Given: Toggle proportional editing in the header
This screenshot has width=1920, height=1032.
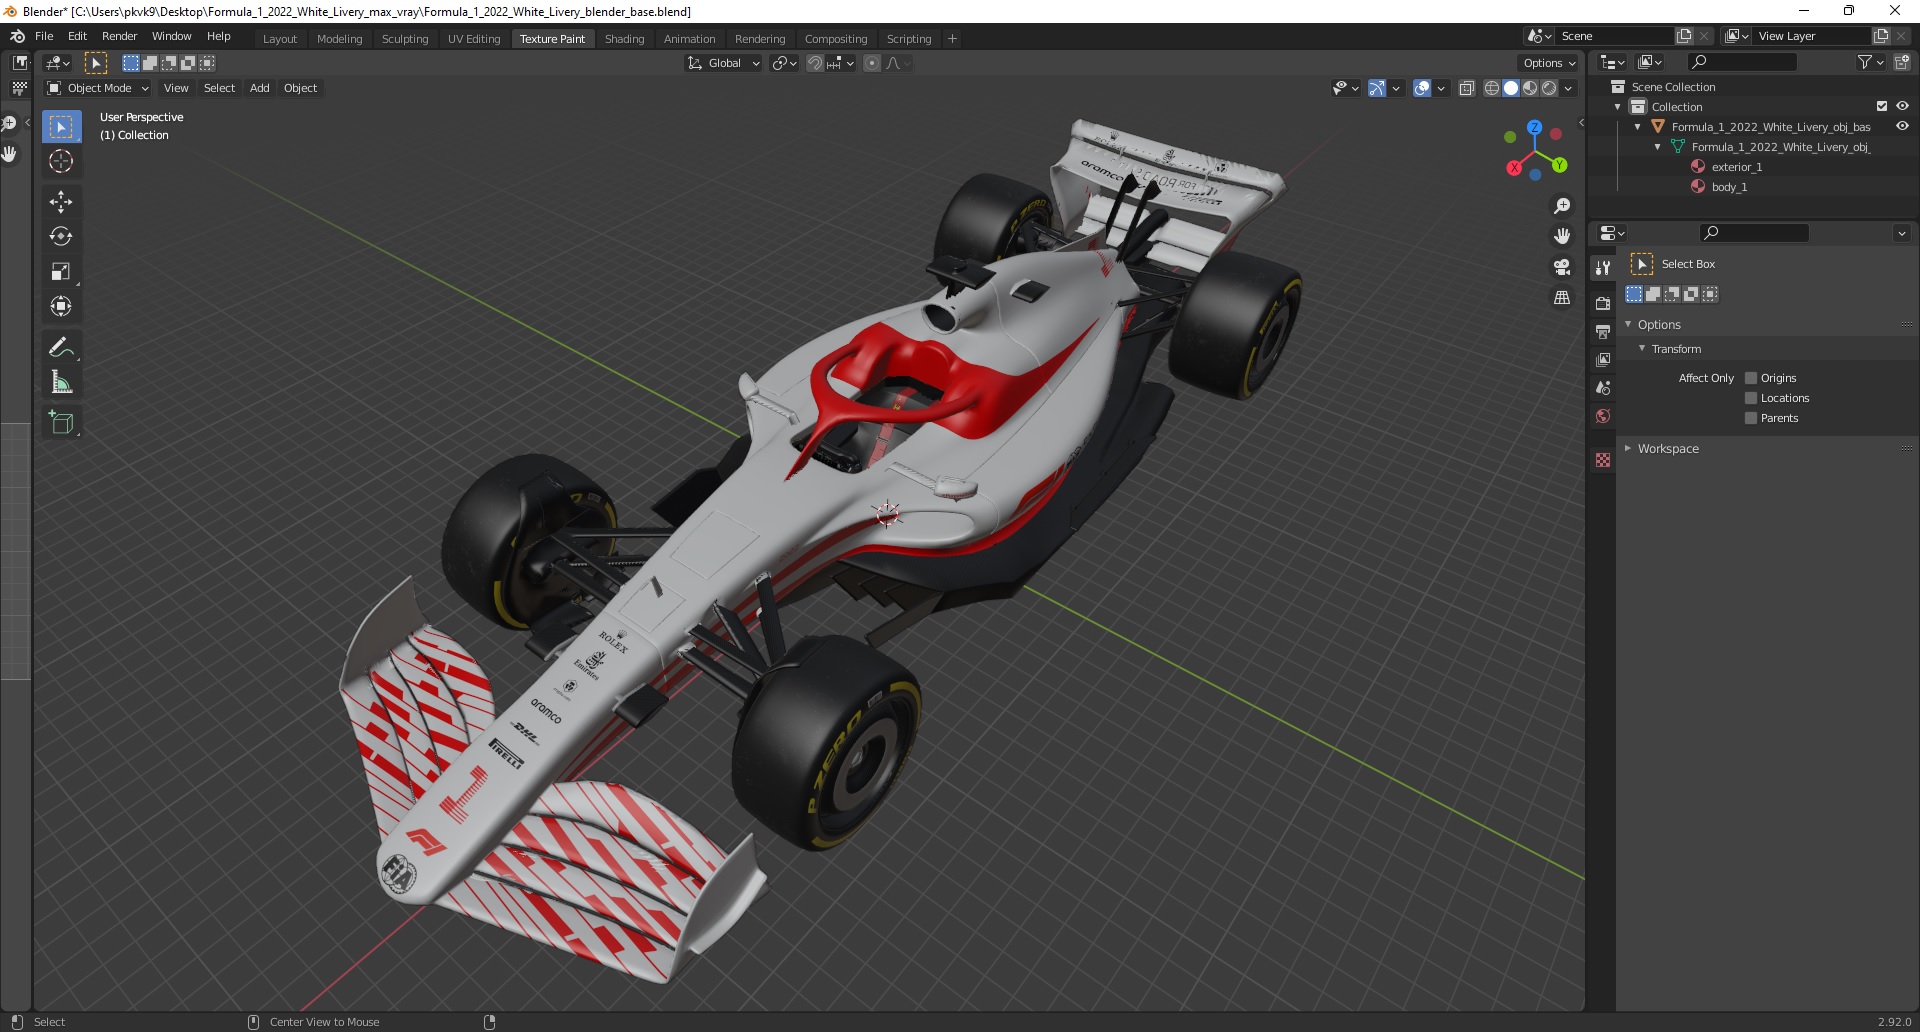Looking at the screenshot, I should [872, 63].
